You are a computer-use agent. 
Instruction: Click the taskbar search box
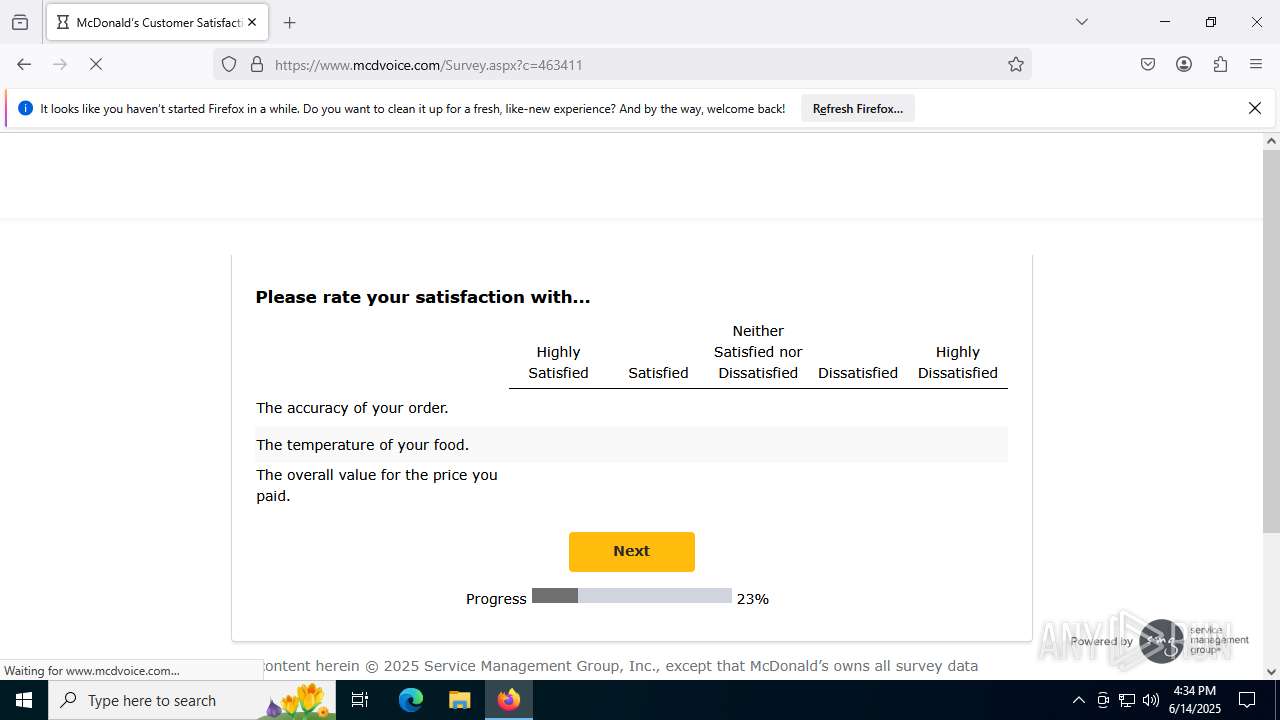pyautogui.click(x=192, y=700)
